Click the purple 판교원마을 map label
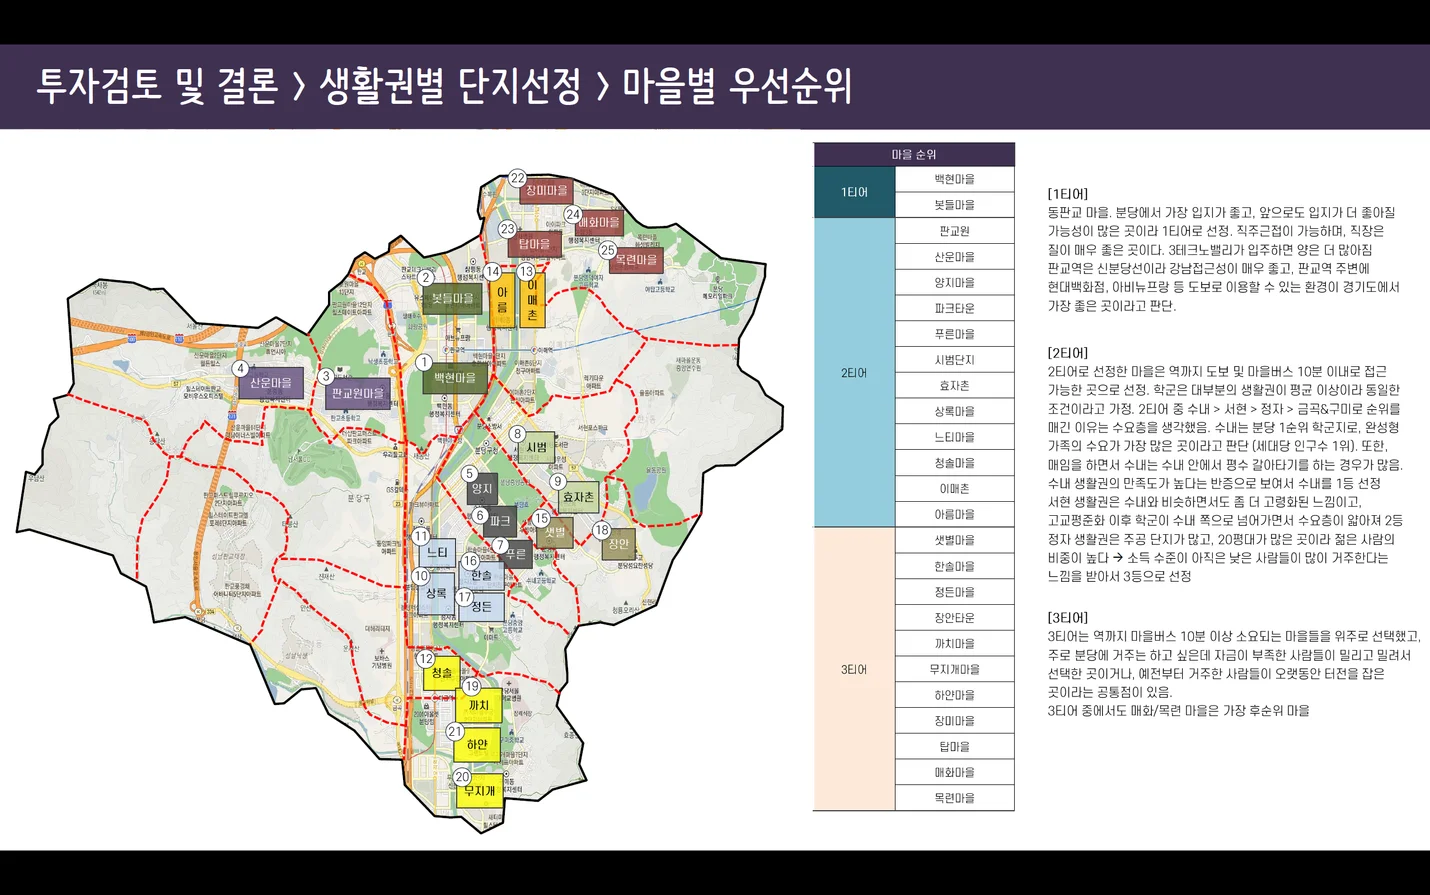This screenshot has width=1430, height=895. 358,394
